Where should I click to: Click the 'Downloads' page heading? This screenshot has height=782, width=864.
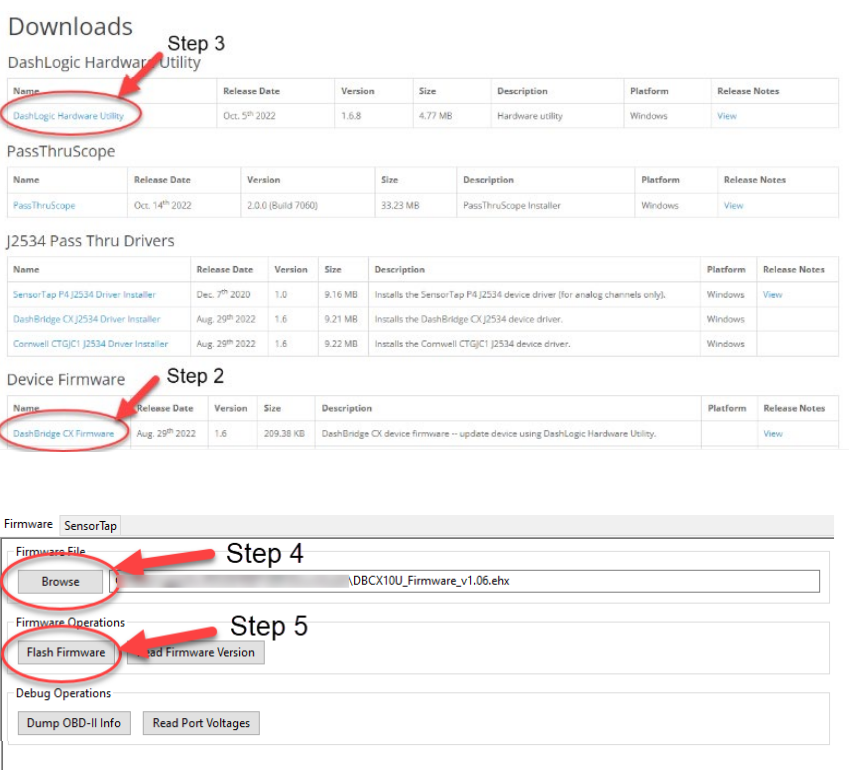71,26
